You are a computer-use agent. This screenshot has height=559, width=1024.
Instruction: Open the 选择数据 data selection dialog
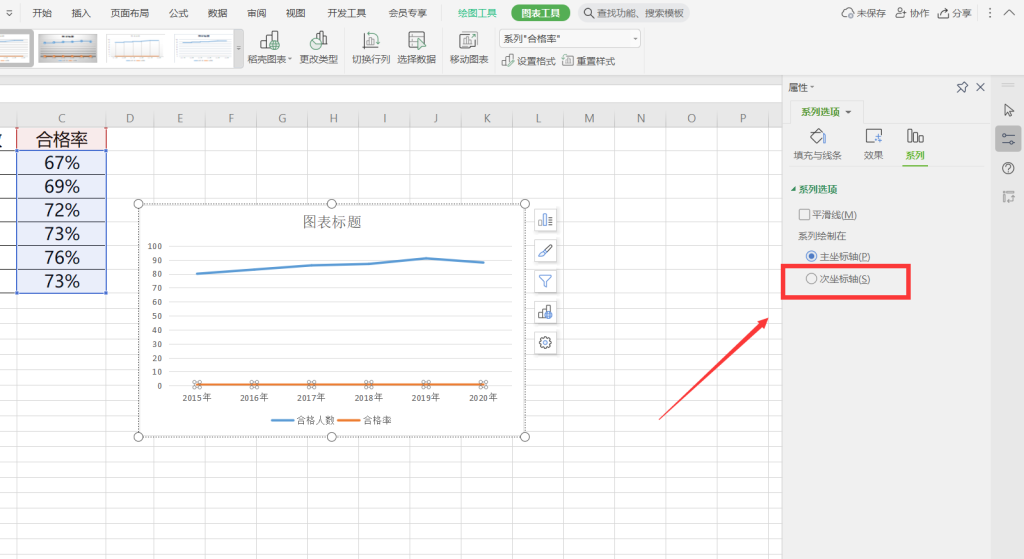tap(417, 48)
